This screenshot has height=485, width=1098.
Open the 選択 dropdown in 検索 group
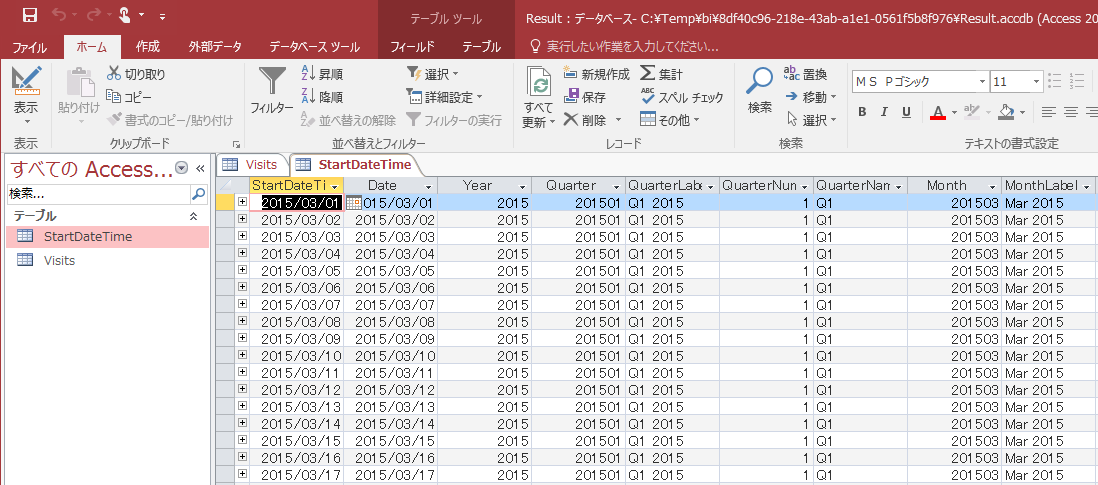[810, 120]
